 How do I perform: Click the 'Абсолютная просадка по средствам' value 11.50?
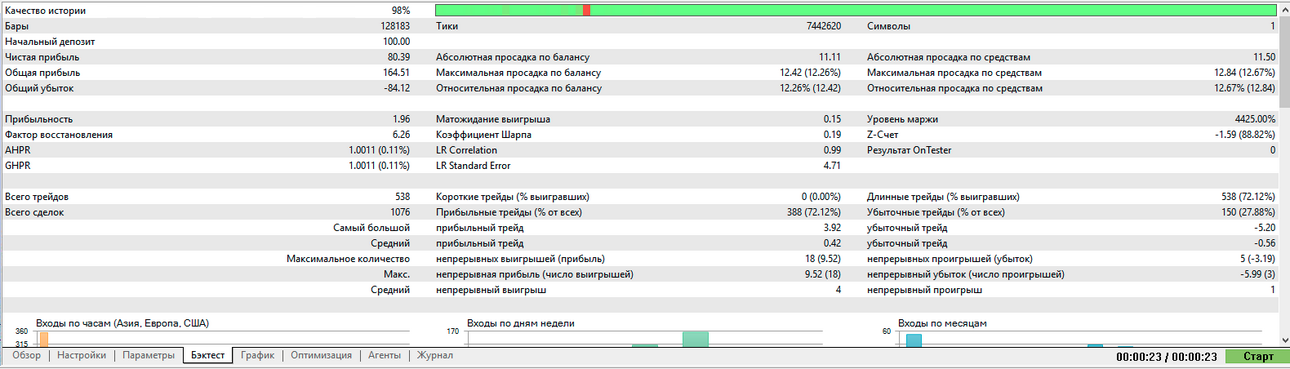pos(1264,57)
